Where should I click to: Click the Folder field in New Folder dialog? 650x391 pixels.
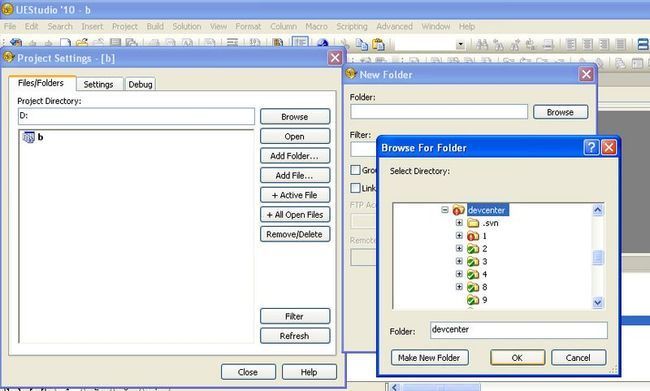click(439, 112)
